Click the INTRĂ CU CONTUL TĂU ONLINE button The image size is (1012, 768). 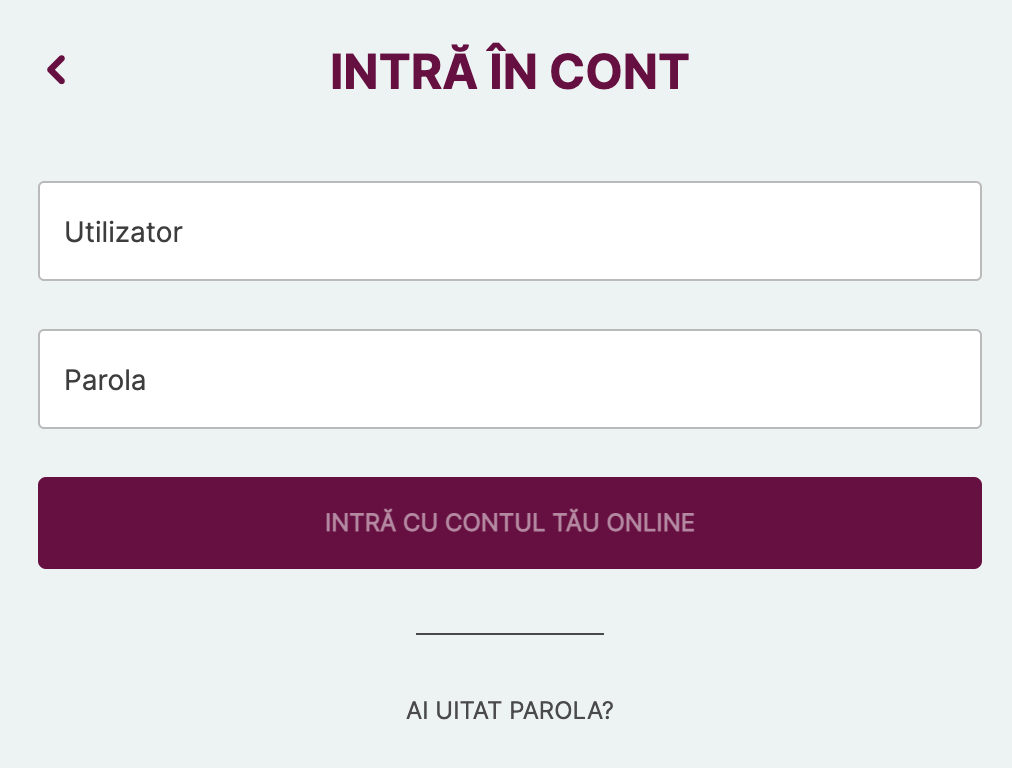[x=509, y=523]
